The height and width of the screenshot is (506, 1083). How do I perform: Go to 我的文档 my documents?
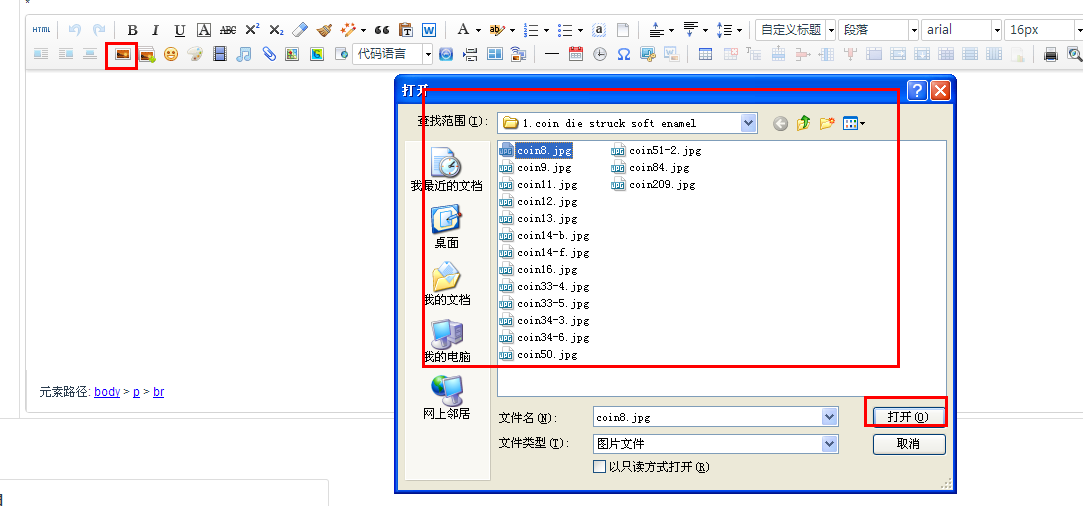pos(446,284)
